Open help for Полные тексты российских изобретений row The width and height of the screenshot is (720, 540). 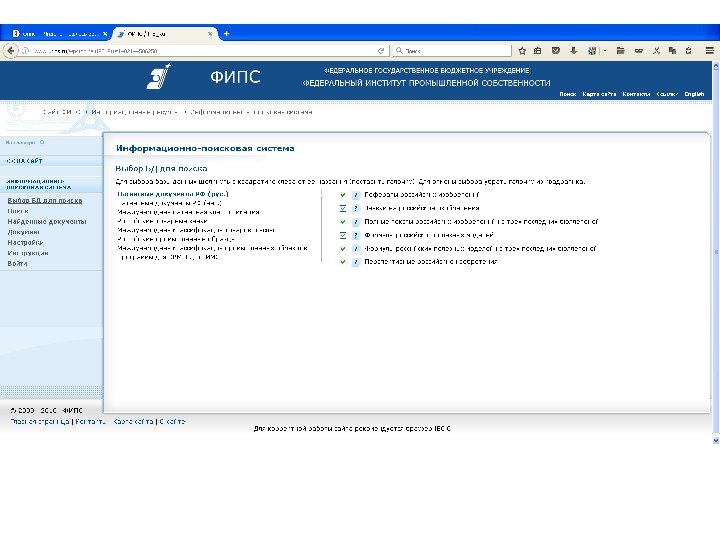pyautogui.click(x=355, y=222)
